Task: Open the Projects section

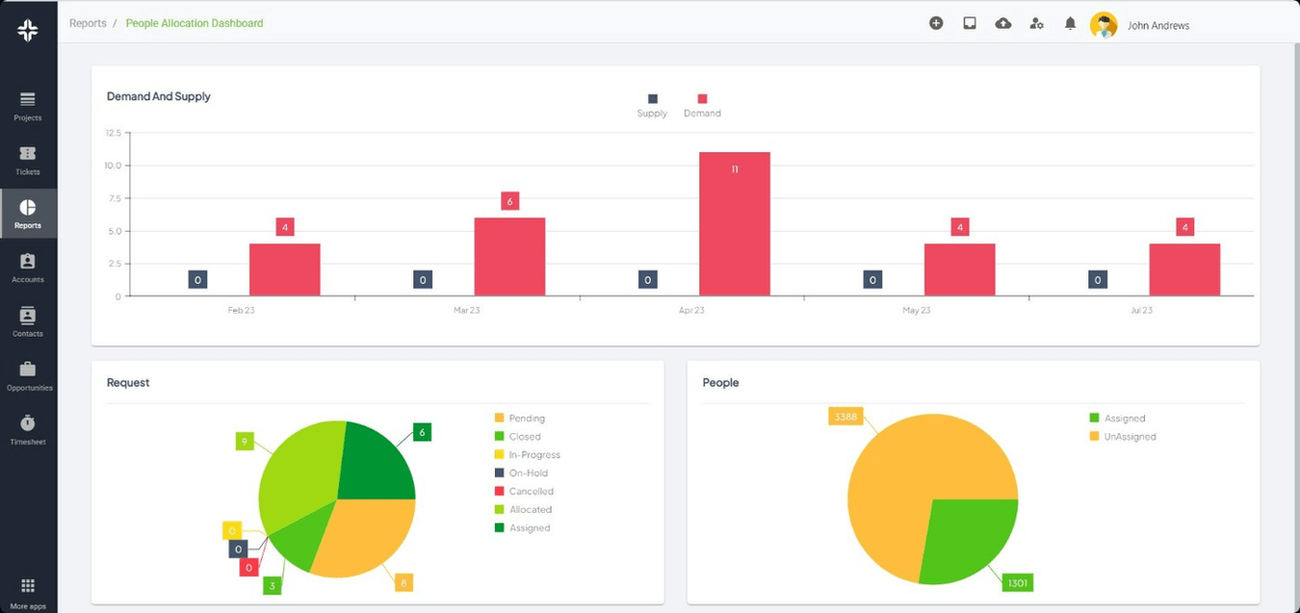Action: (28, 105)
